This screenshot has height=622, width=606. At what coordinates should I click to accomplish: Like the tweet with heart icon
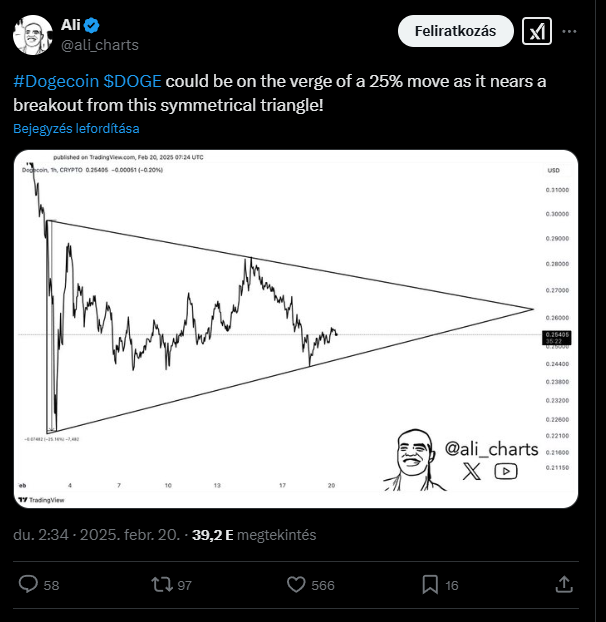click(x=296, y=584)
